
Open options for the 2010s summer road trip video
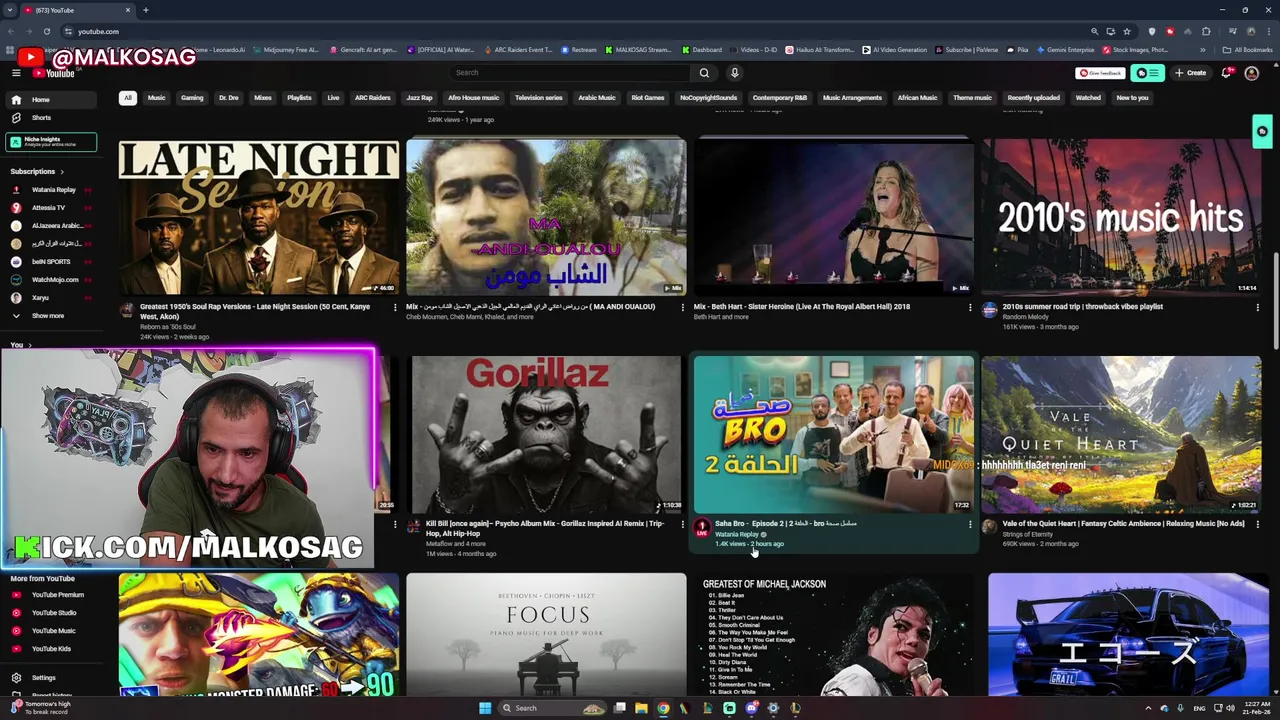tap(1257, 308)
